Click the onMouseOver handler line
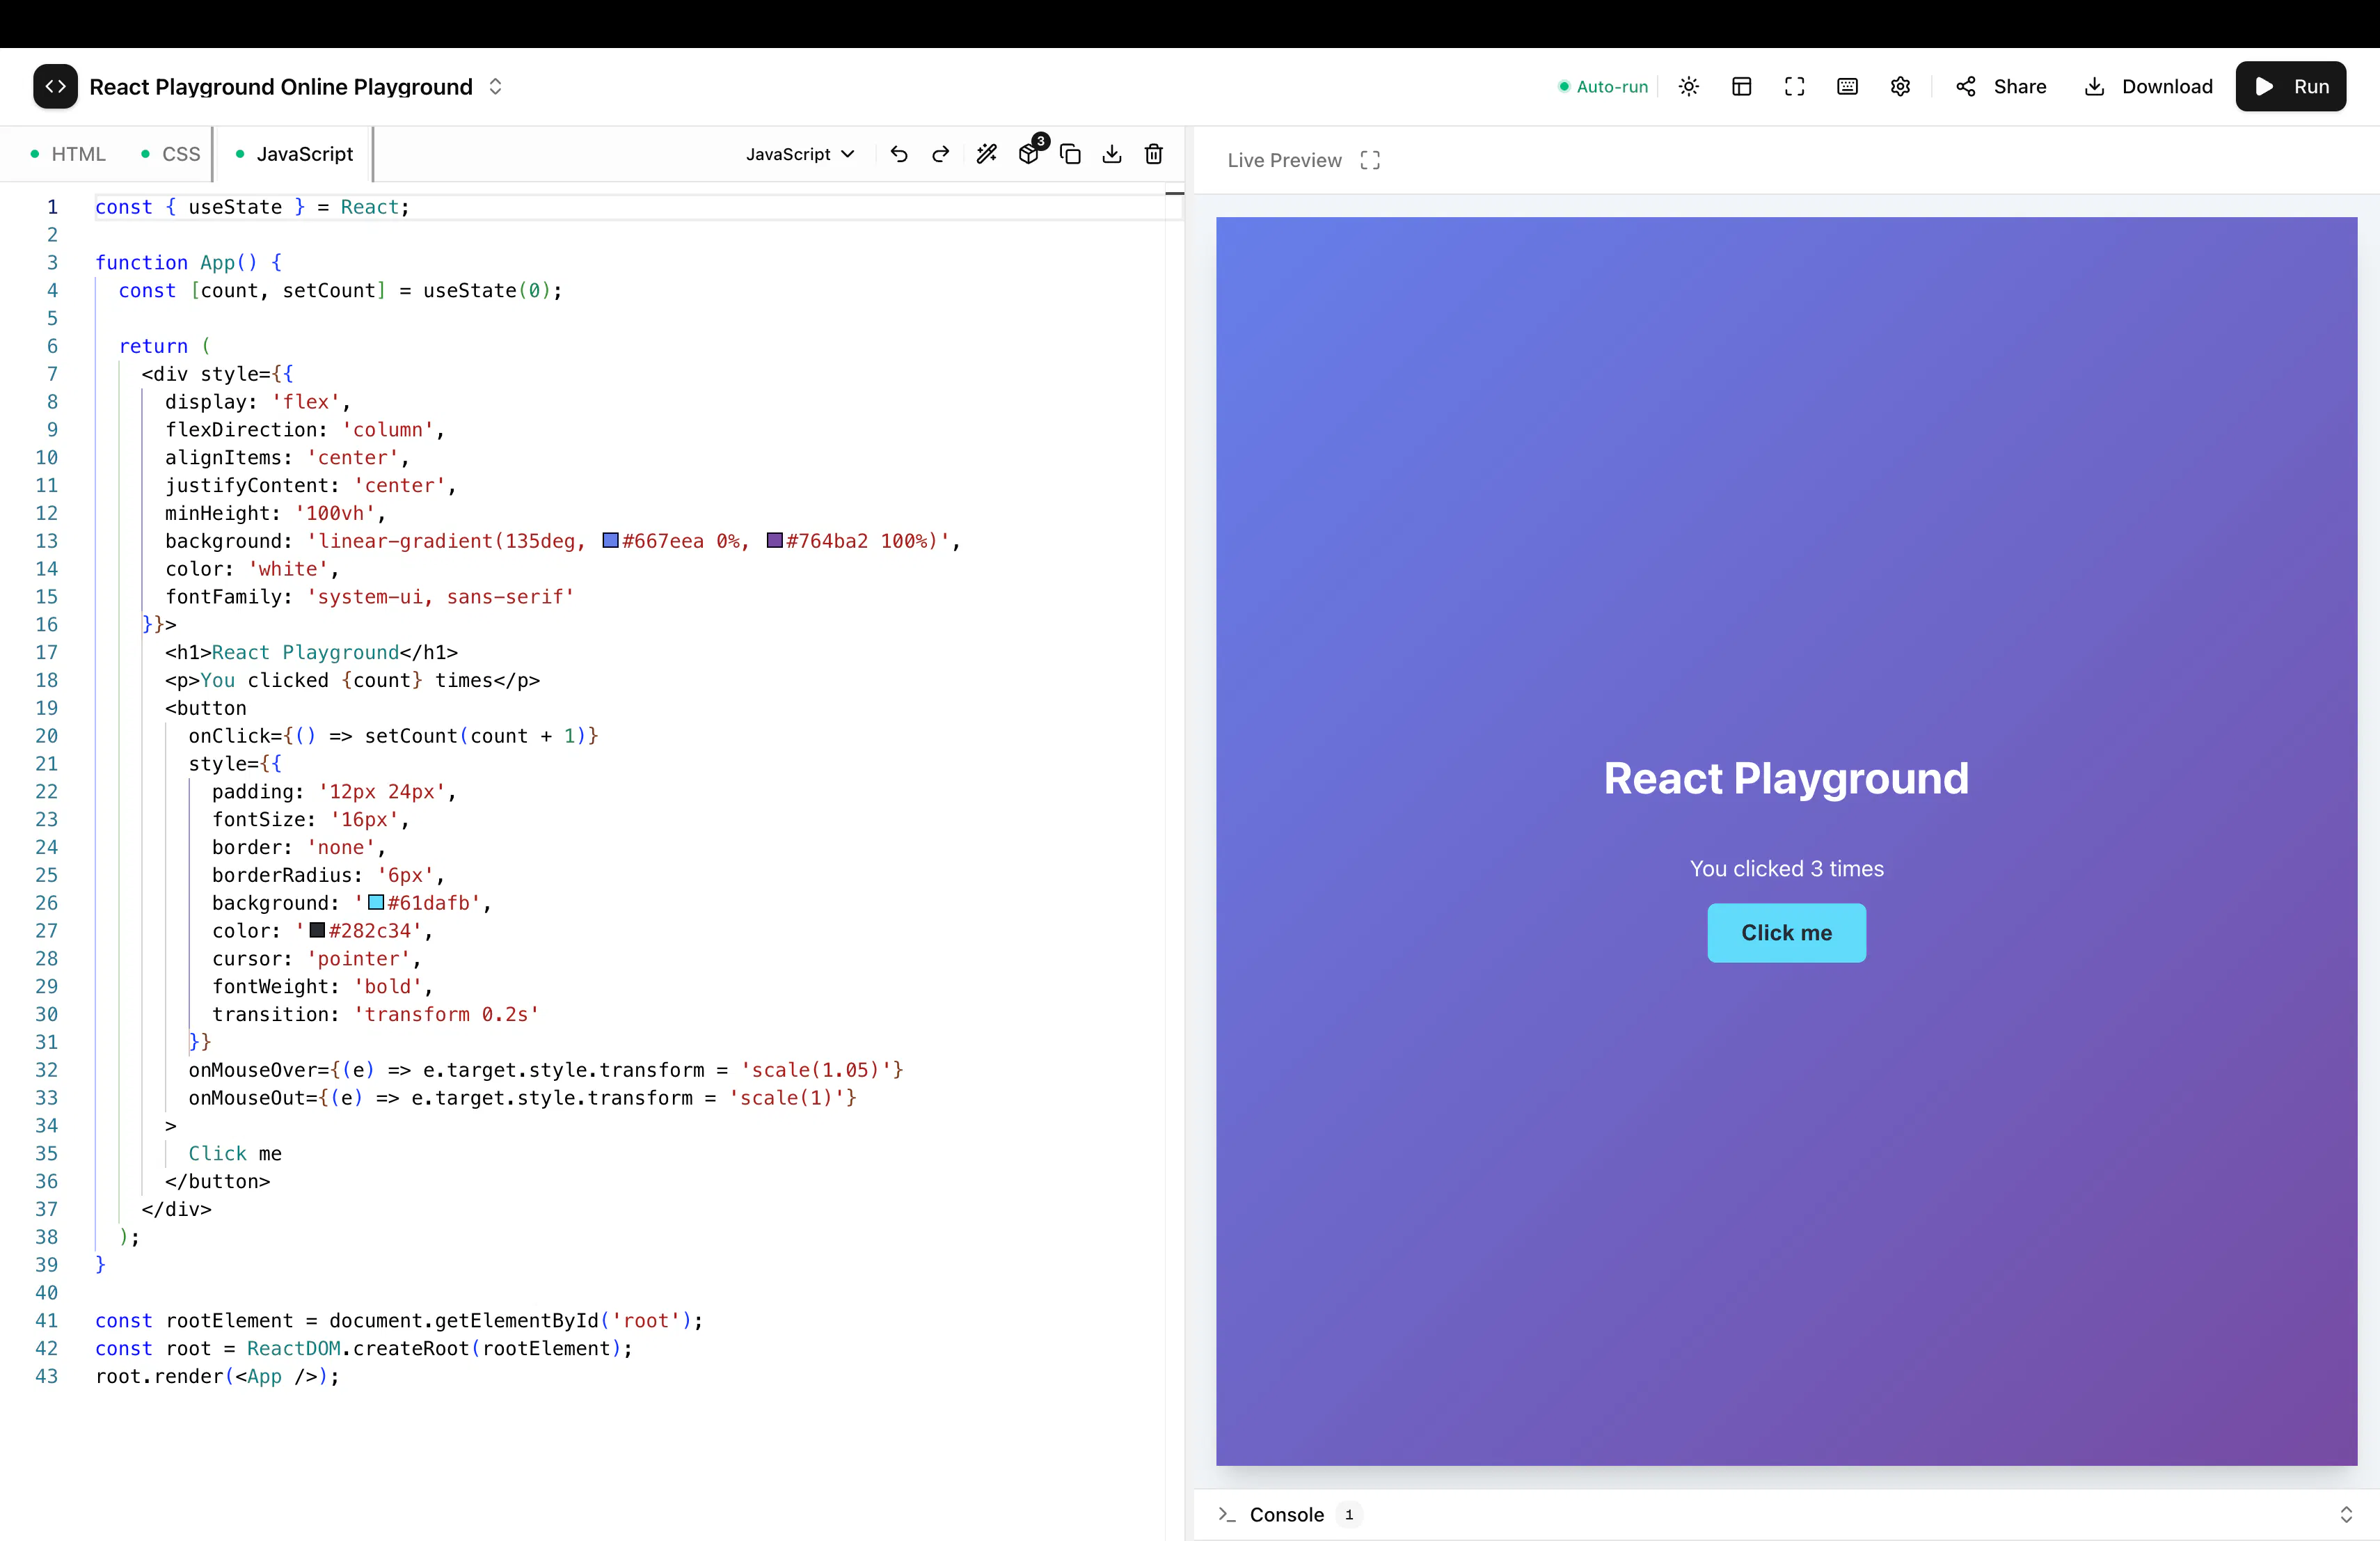Screen dimensions: 2380x1541 click(546, 1070)
